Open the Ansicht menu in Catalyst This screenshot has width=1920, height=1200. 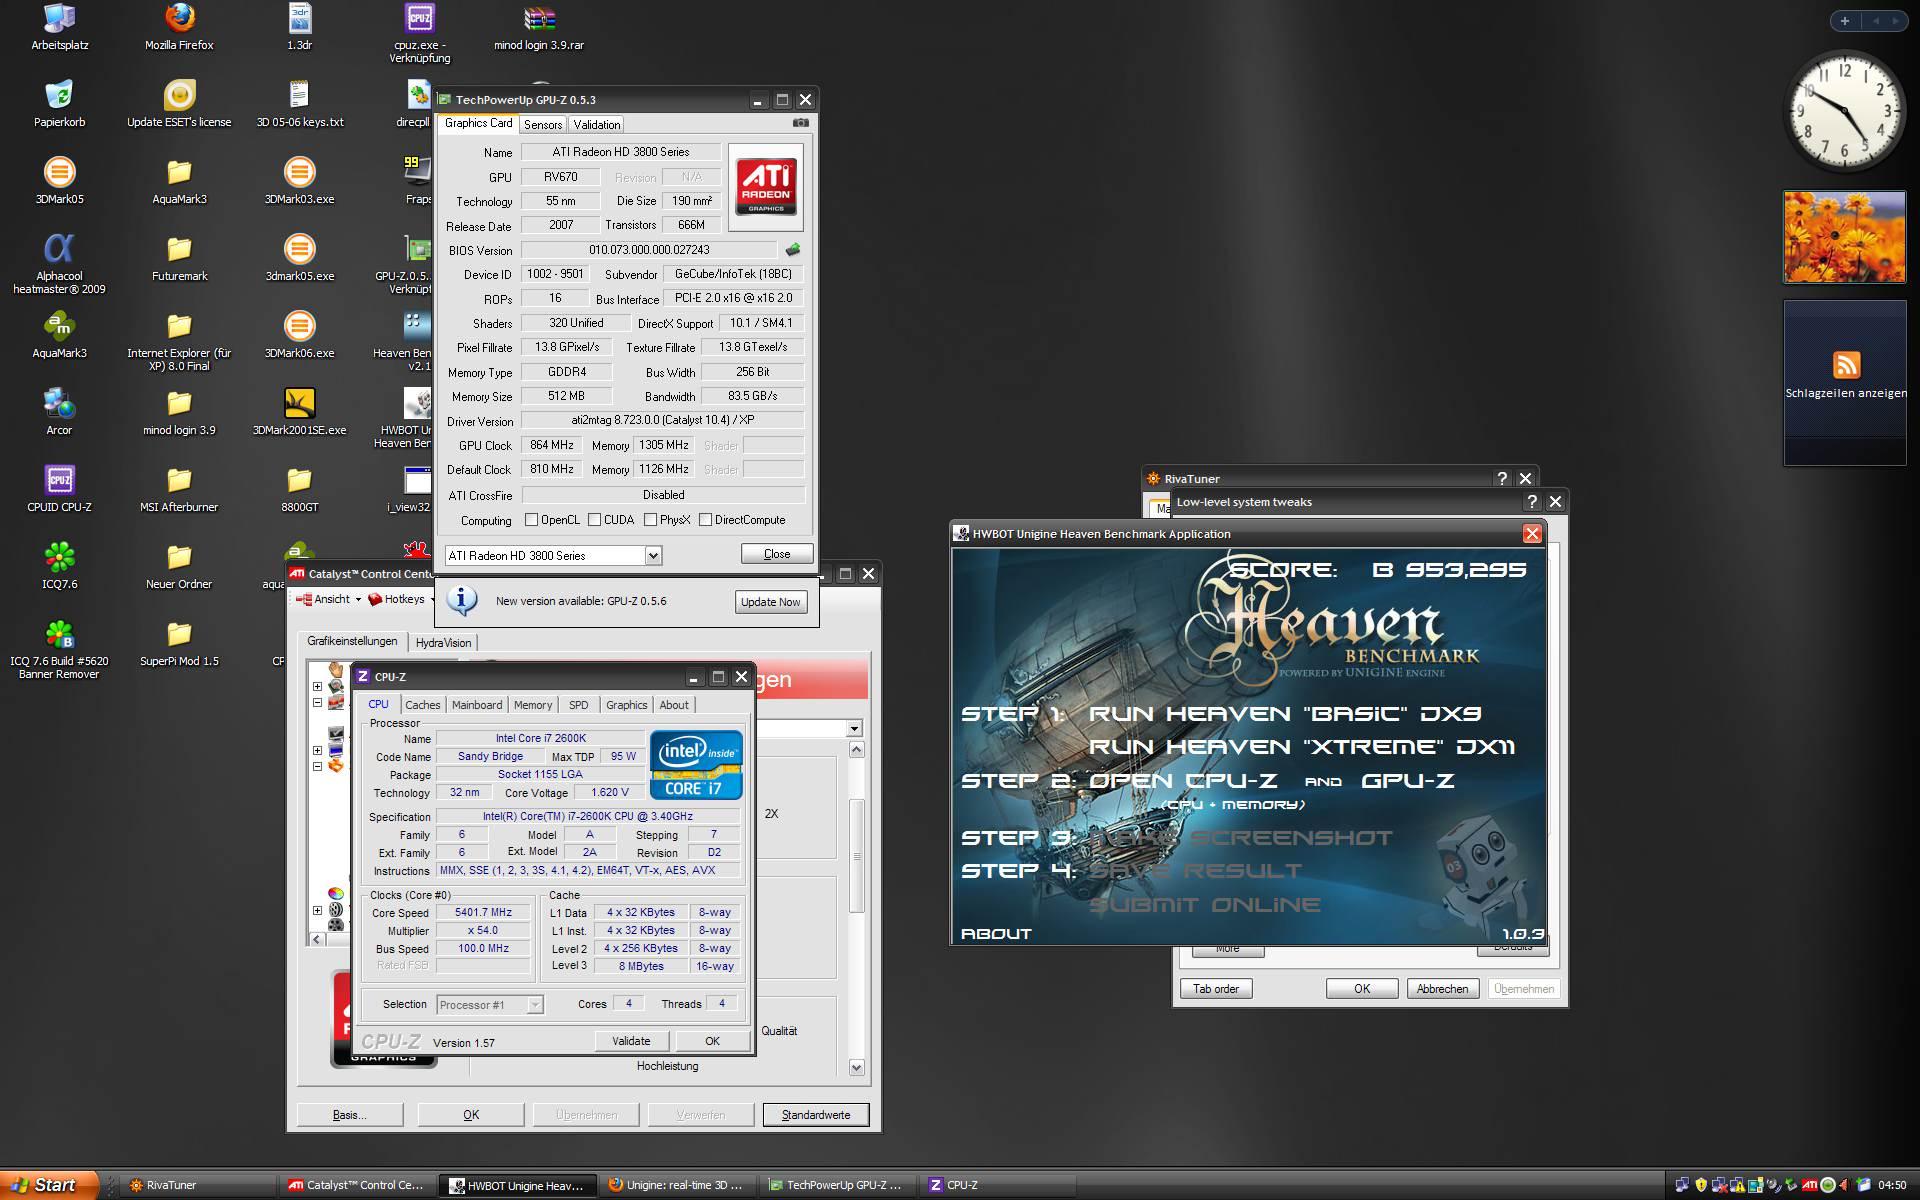tap(328, 599)
